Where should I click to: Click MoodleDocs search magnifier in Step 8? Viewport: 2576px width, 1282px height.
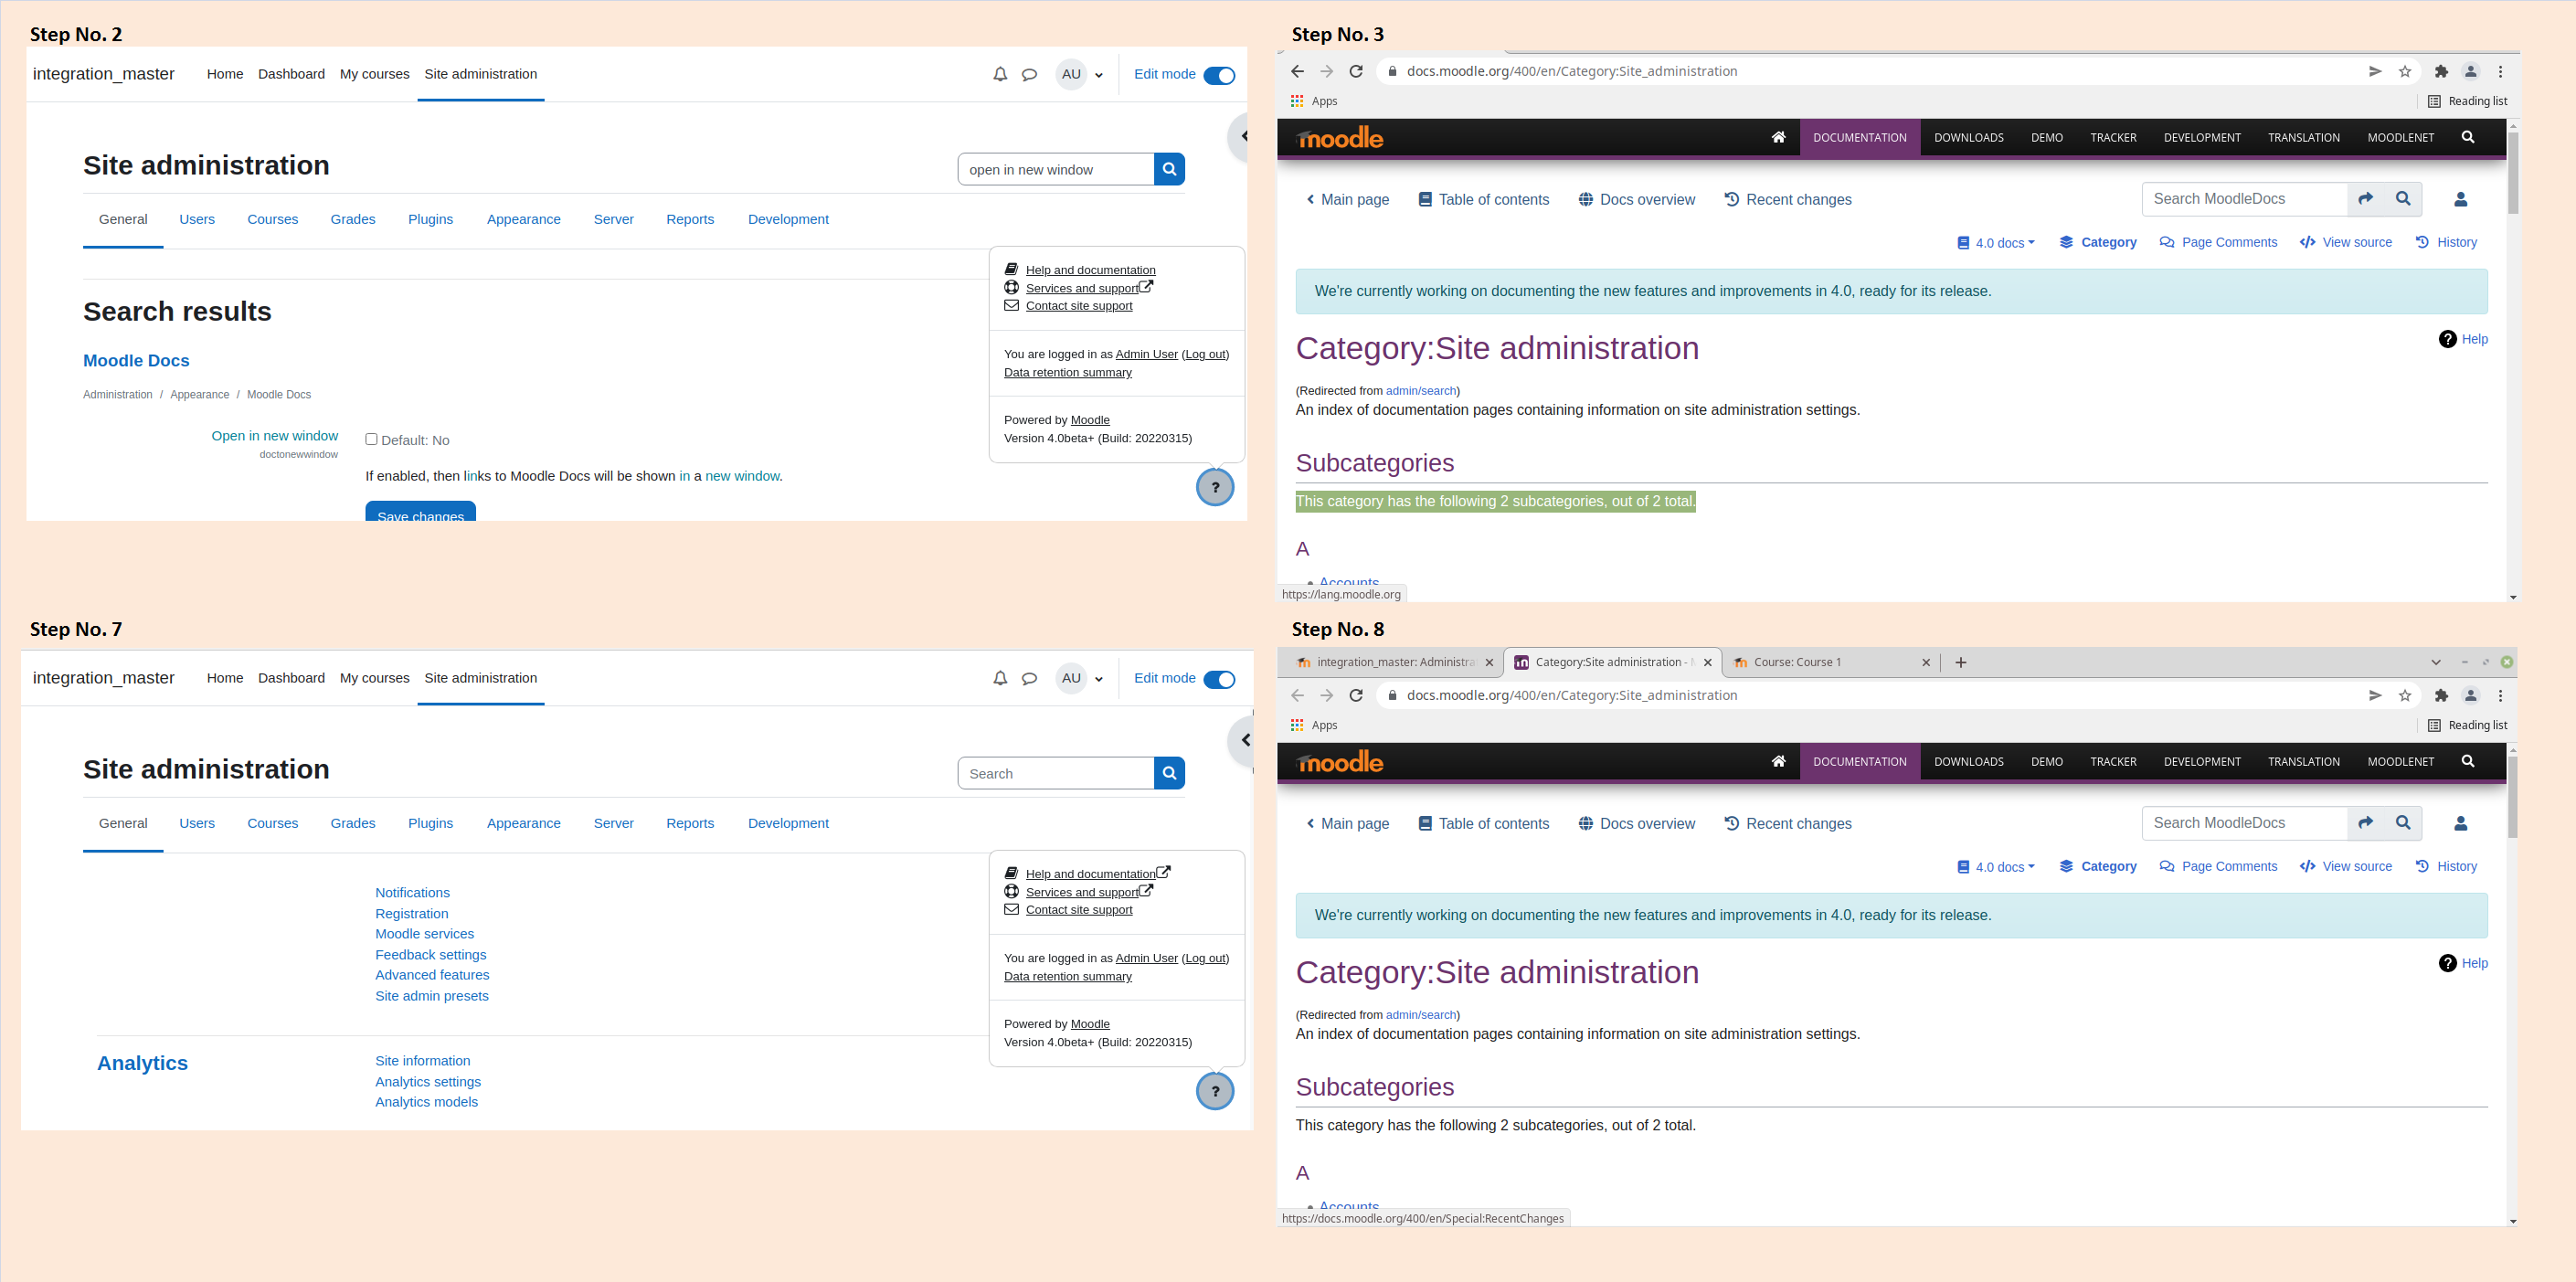click(x=2403, y=823)
